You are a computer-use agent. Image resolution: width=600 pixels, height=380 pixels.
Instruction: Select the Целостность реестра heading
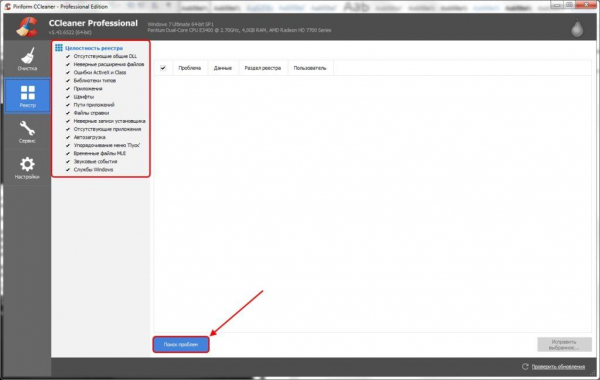coord(94,48)
